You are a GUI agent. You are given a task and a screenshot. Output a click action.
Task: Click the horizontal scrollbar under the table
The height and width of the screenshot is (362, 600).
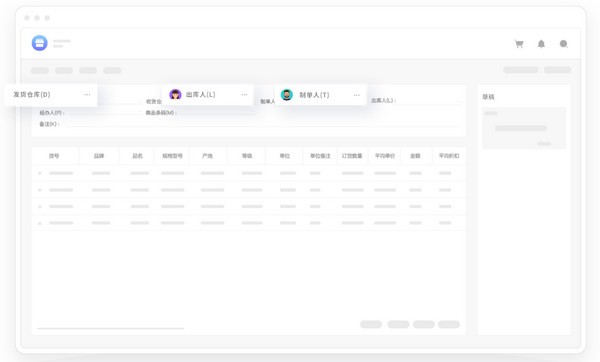click(111, 328)
